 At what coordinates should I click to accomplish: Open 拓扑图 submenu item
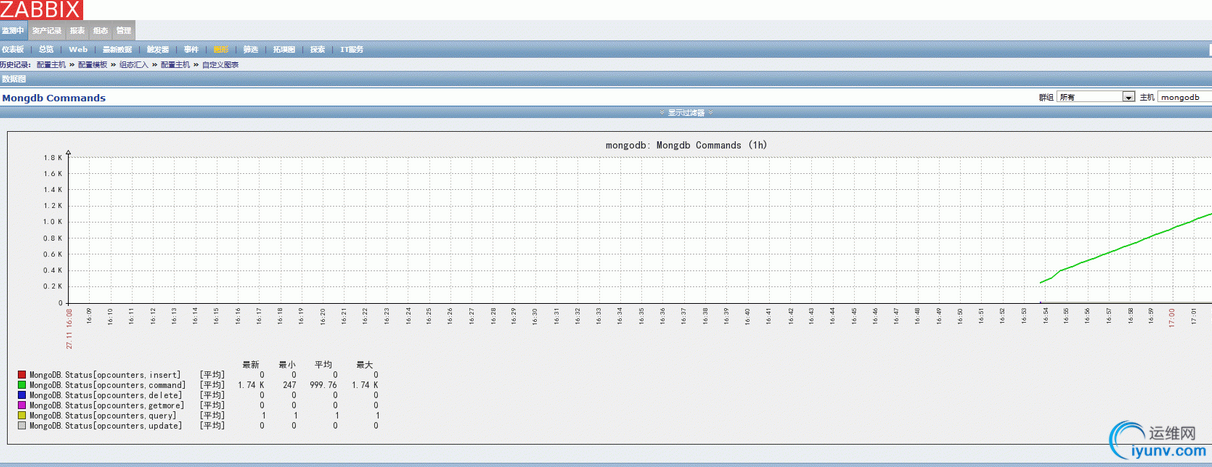click(285, 49)
